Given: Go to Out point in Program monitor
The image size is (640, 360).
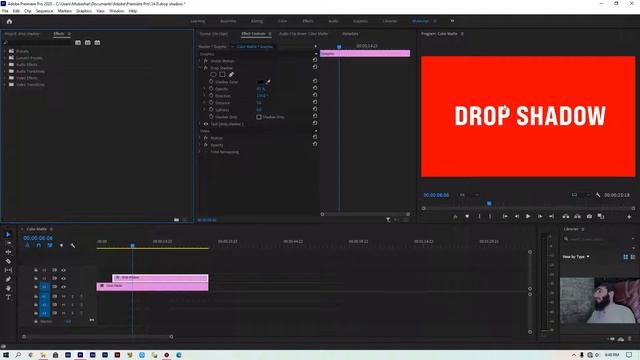Looking at the screenshot, I should coord(551,216).
